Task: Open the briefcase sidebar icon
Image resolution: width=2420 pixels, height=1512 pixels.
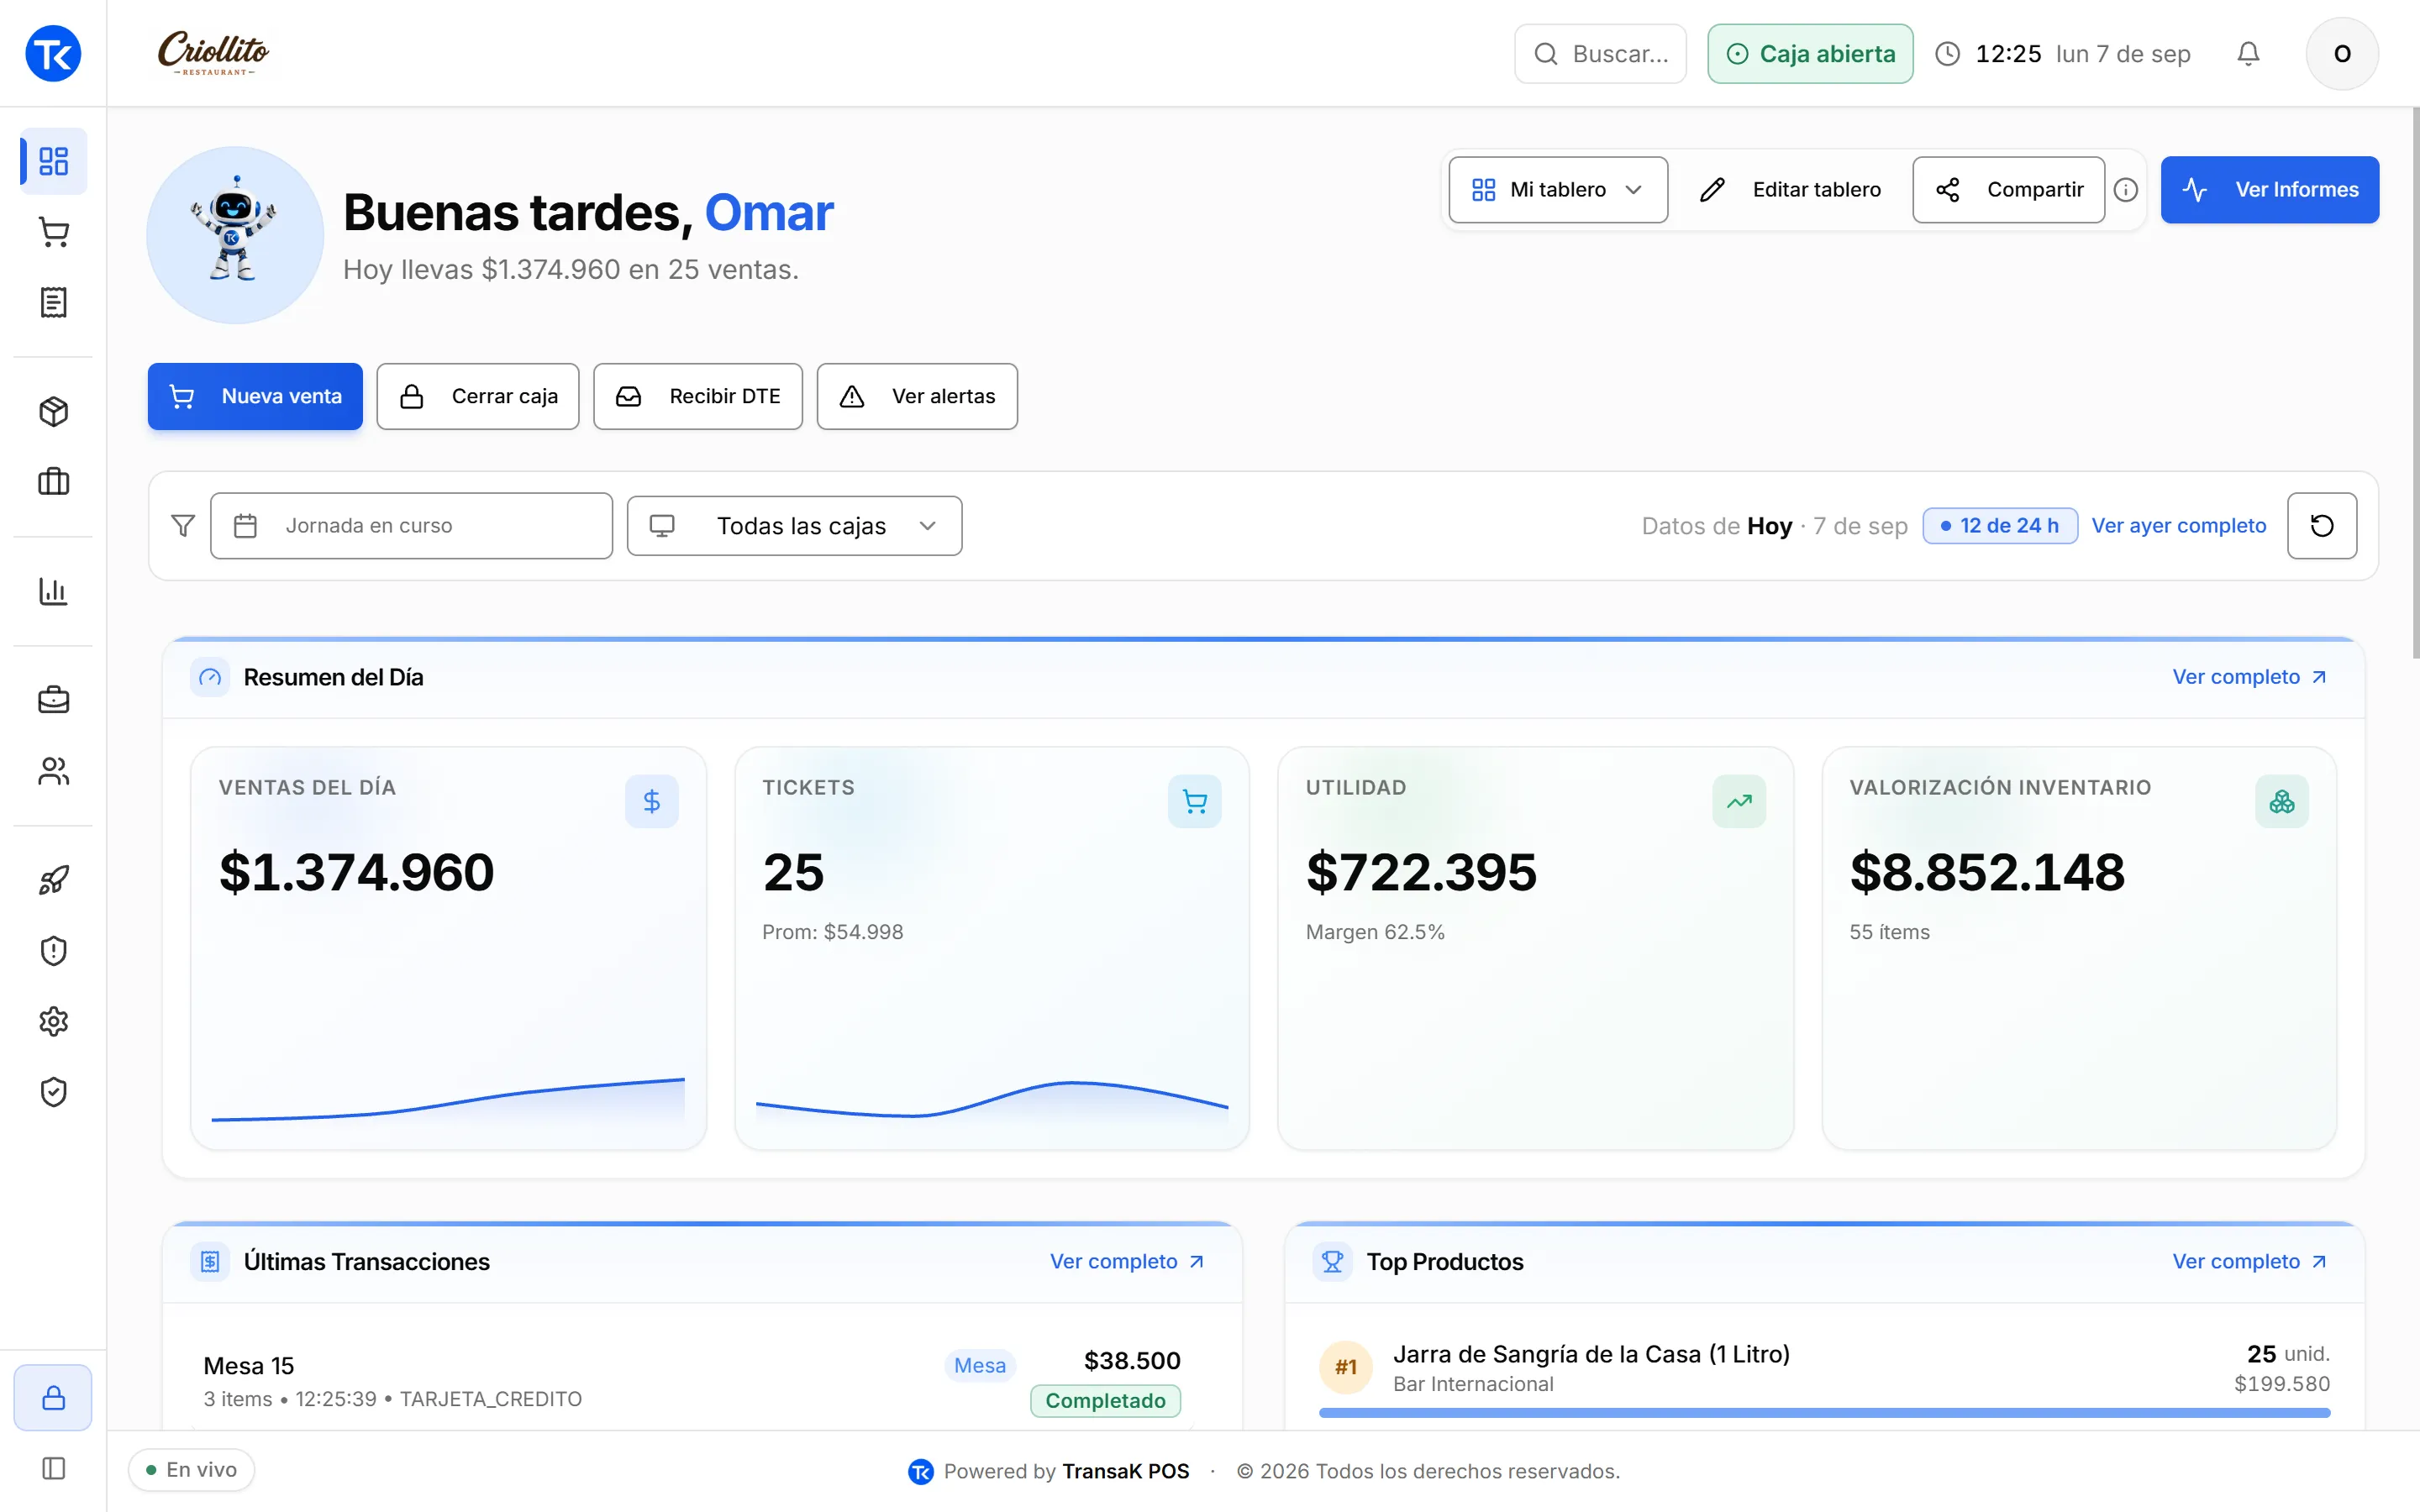Action: tap(53, 700)
